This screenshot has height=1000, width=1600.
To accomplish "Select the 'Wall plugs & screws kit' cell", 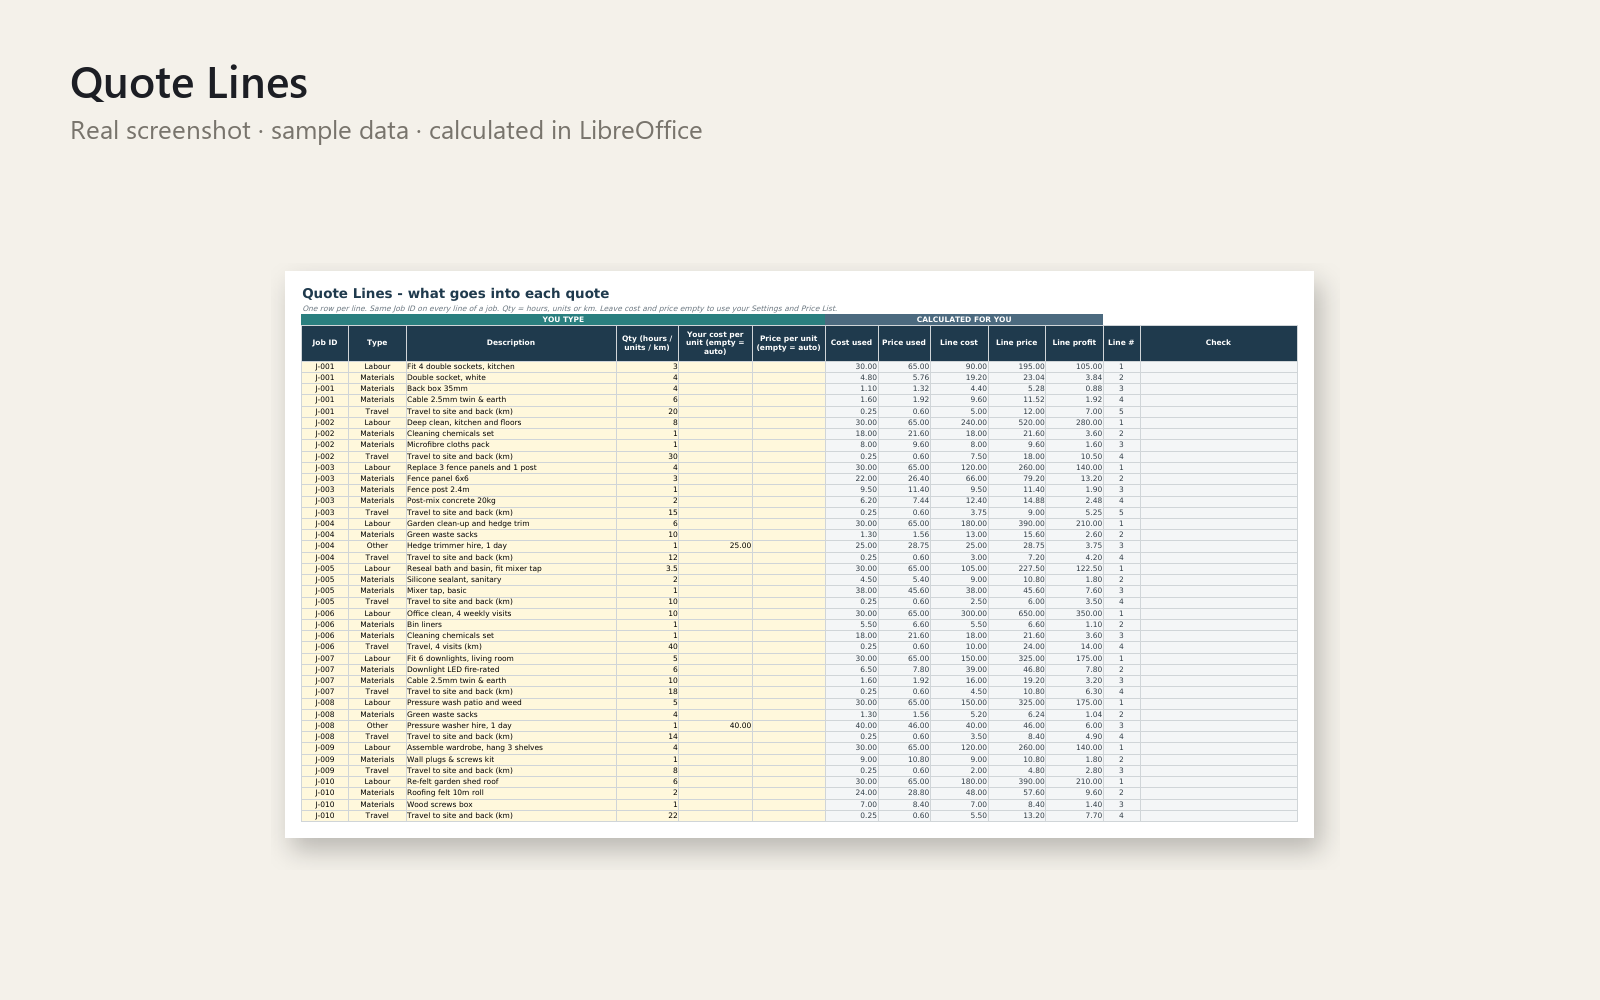I will pyautogui.click(x=511, y=760).
